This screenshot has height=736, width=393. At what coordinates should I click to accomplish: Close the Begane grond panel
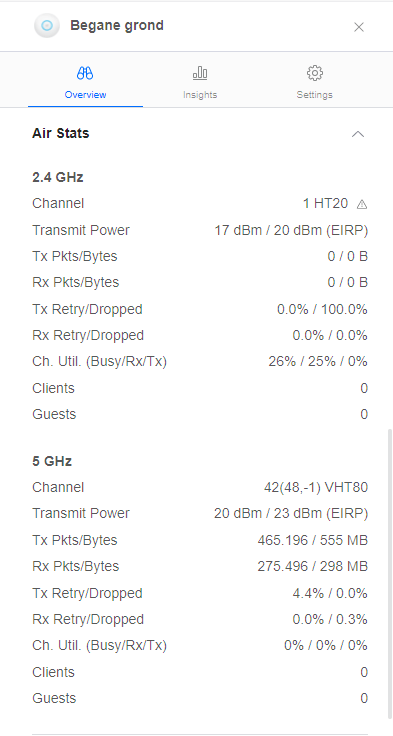coord(359,27)
